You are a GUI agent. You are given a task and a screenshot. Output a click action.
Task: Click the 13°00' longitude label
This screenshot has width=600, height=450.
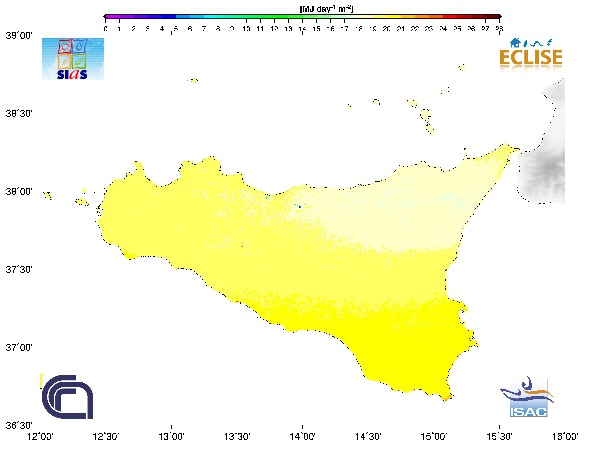point(171,437)
